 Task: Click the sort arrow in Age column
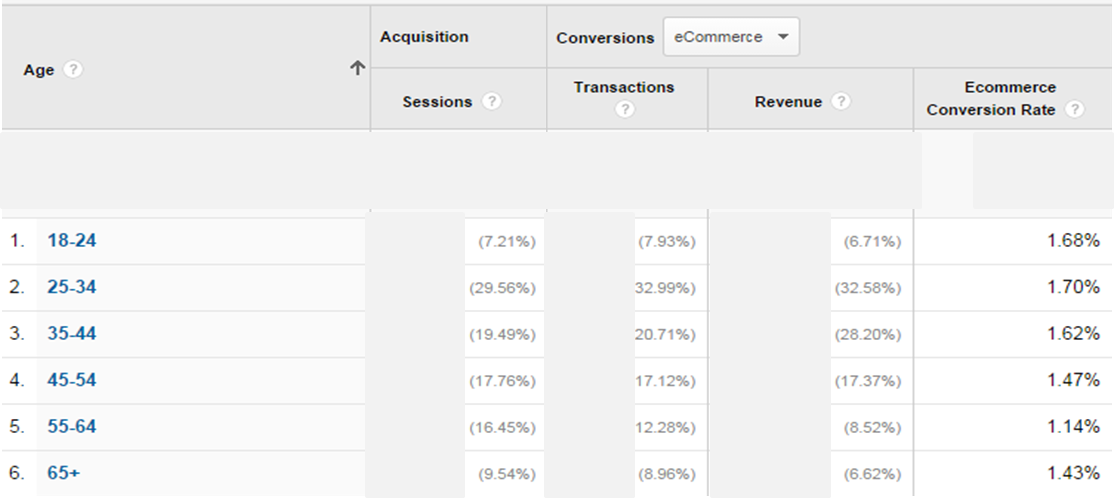[356, 69]
